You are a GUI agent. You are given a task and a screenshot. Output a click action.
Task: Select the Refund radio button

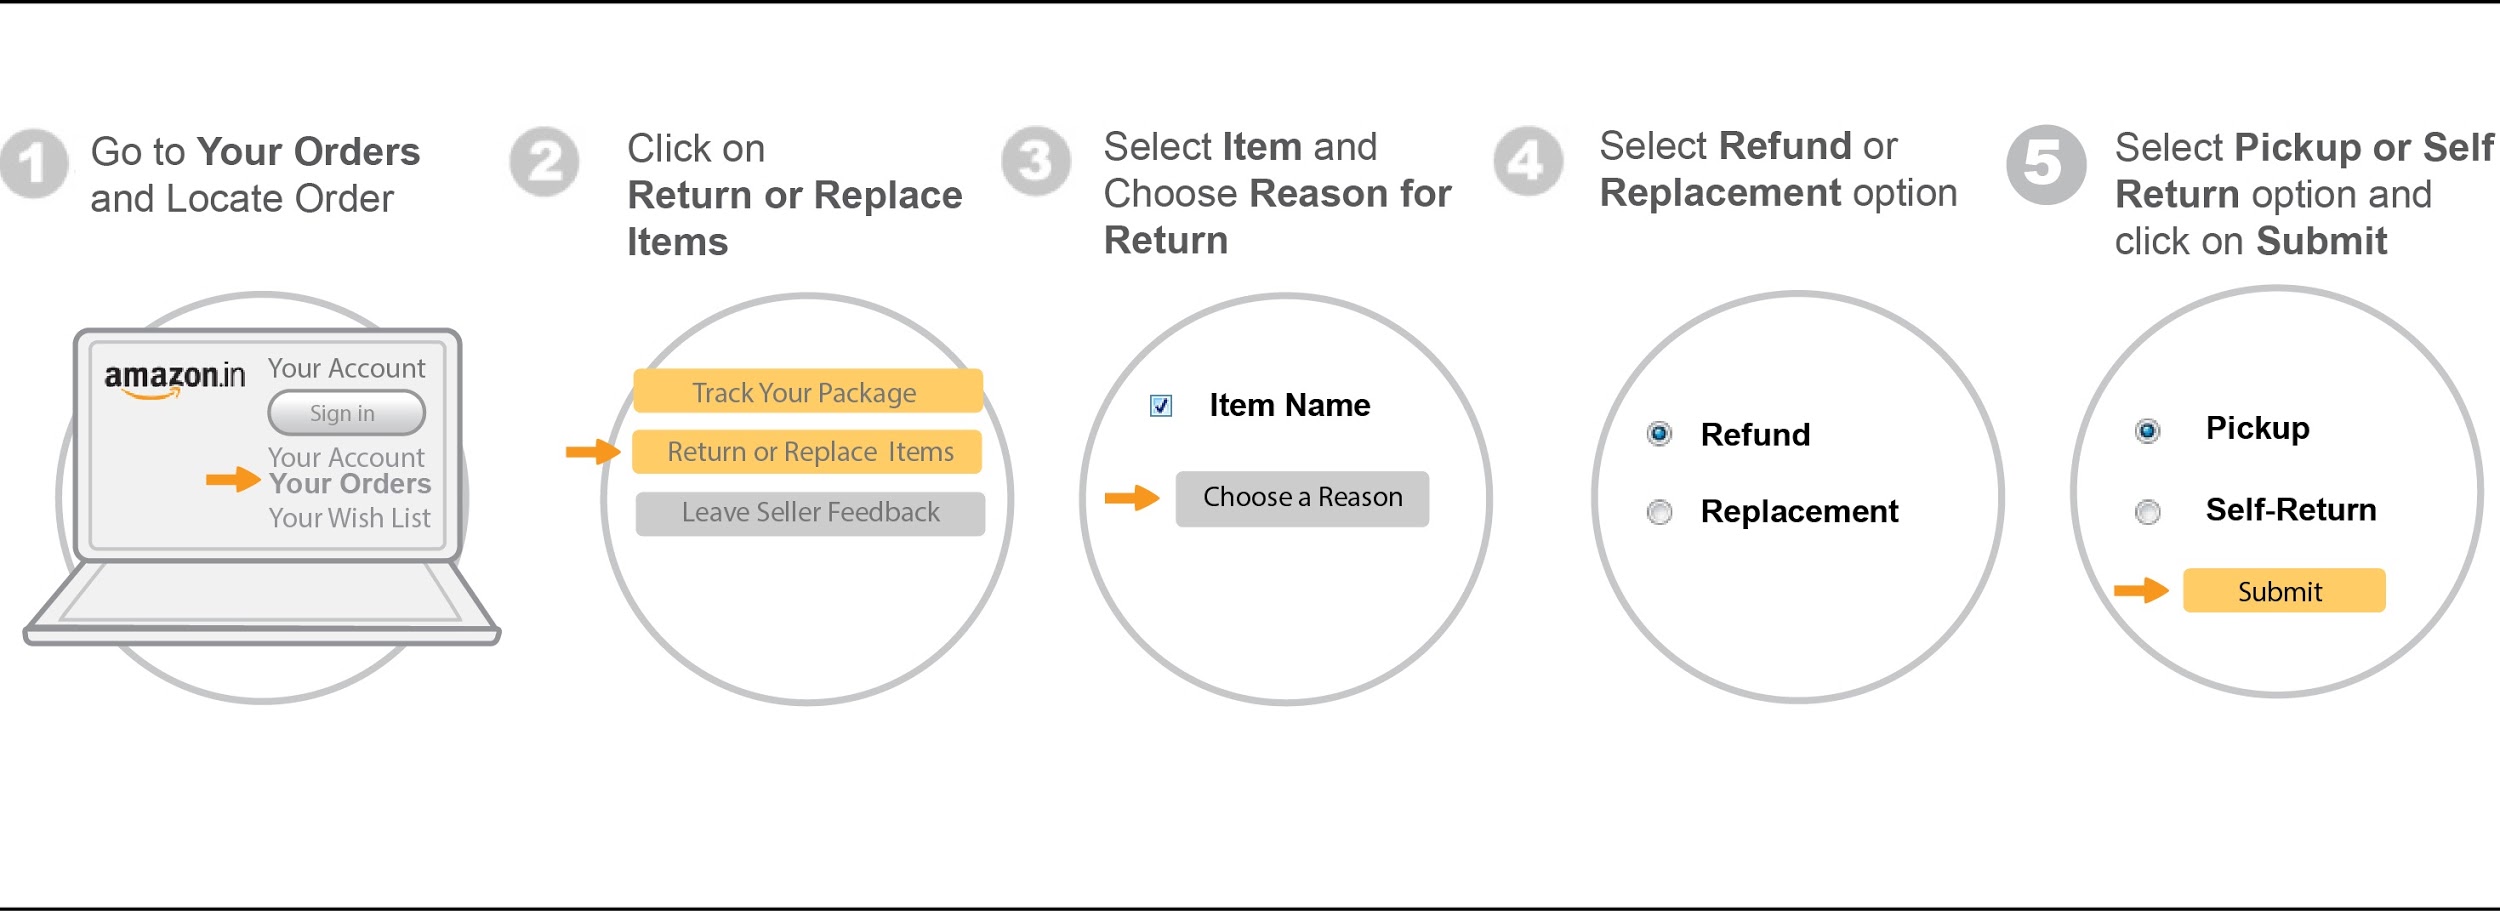1659,434
